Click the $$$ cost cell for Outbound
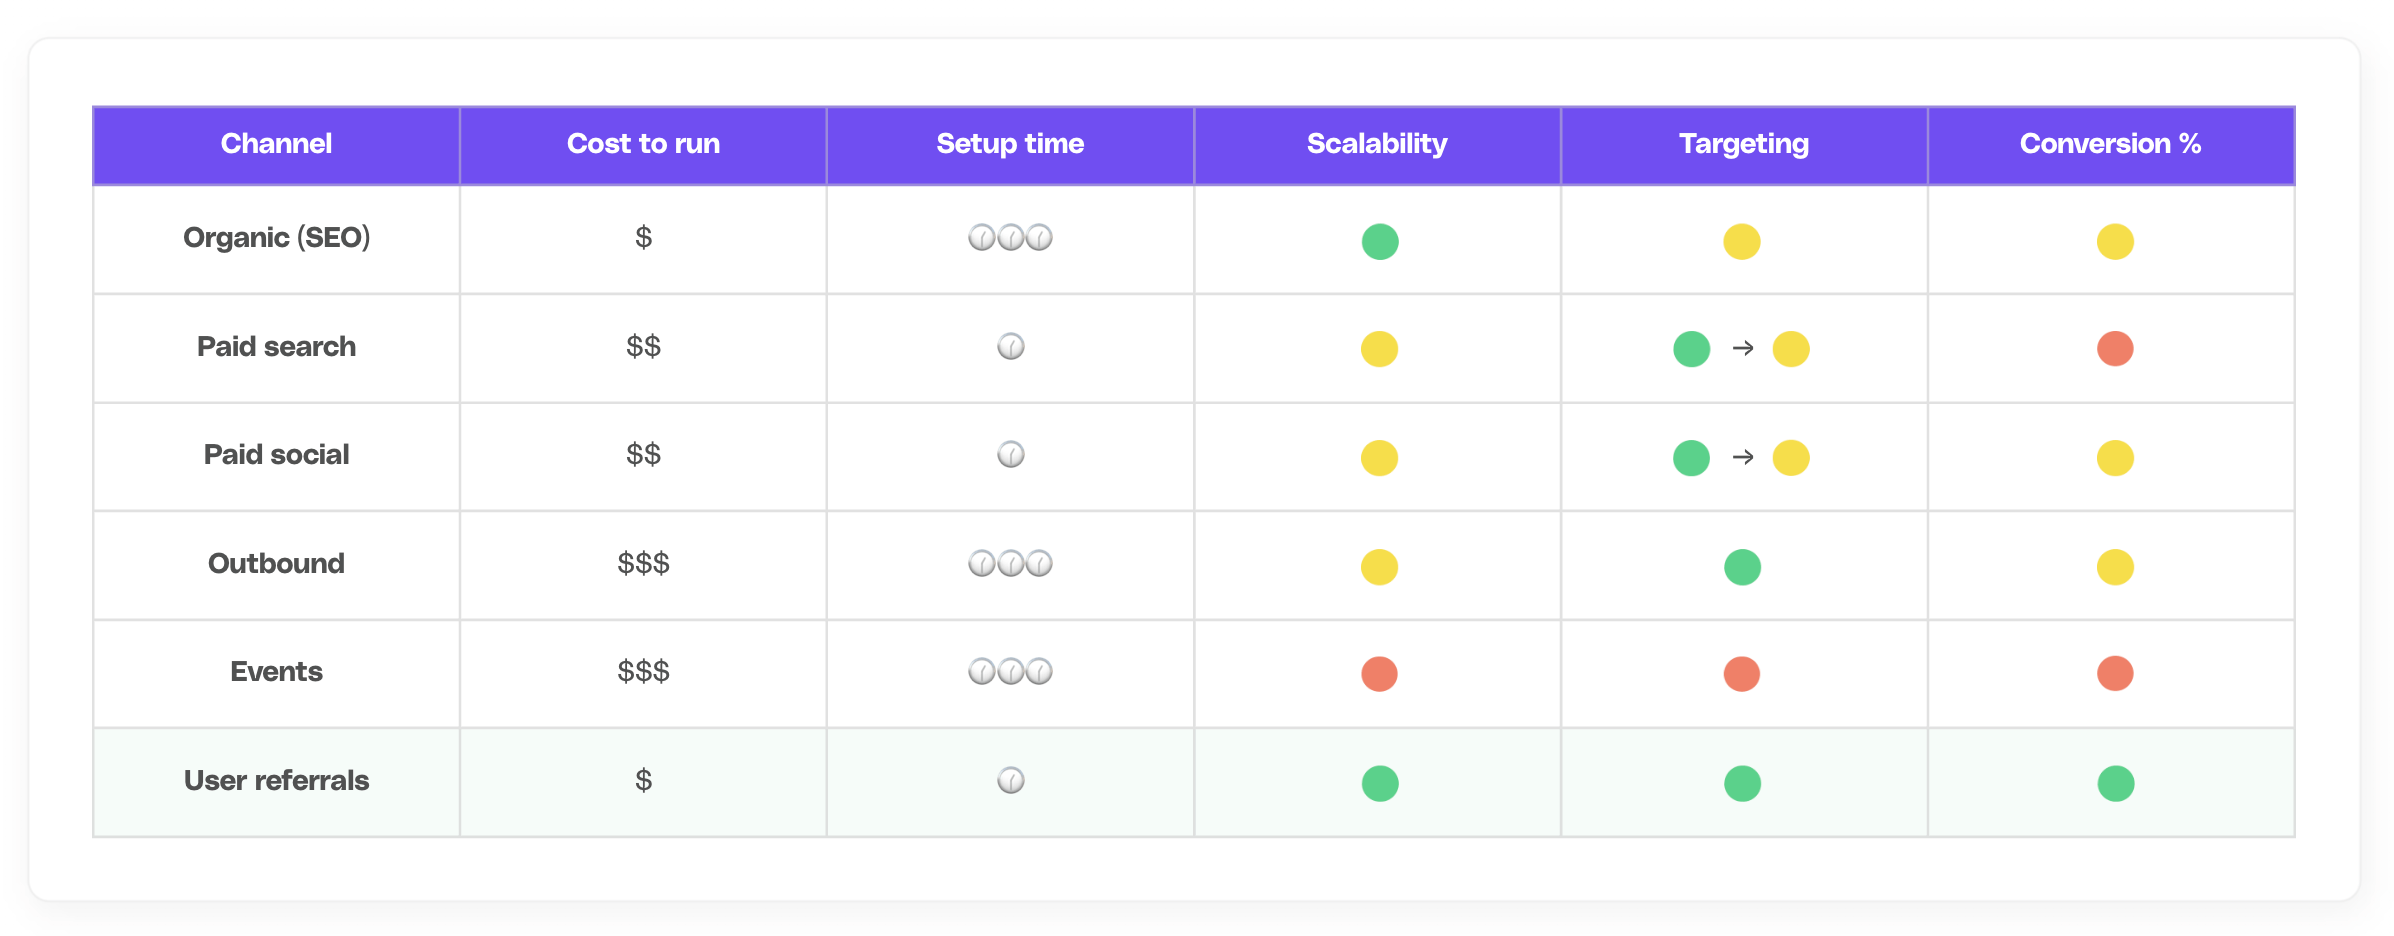2394x936 pixels. coord(643,564)
